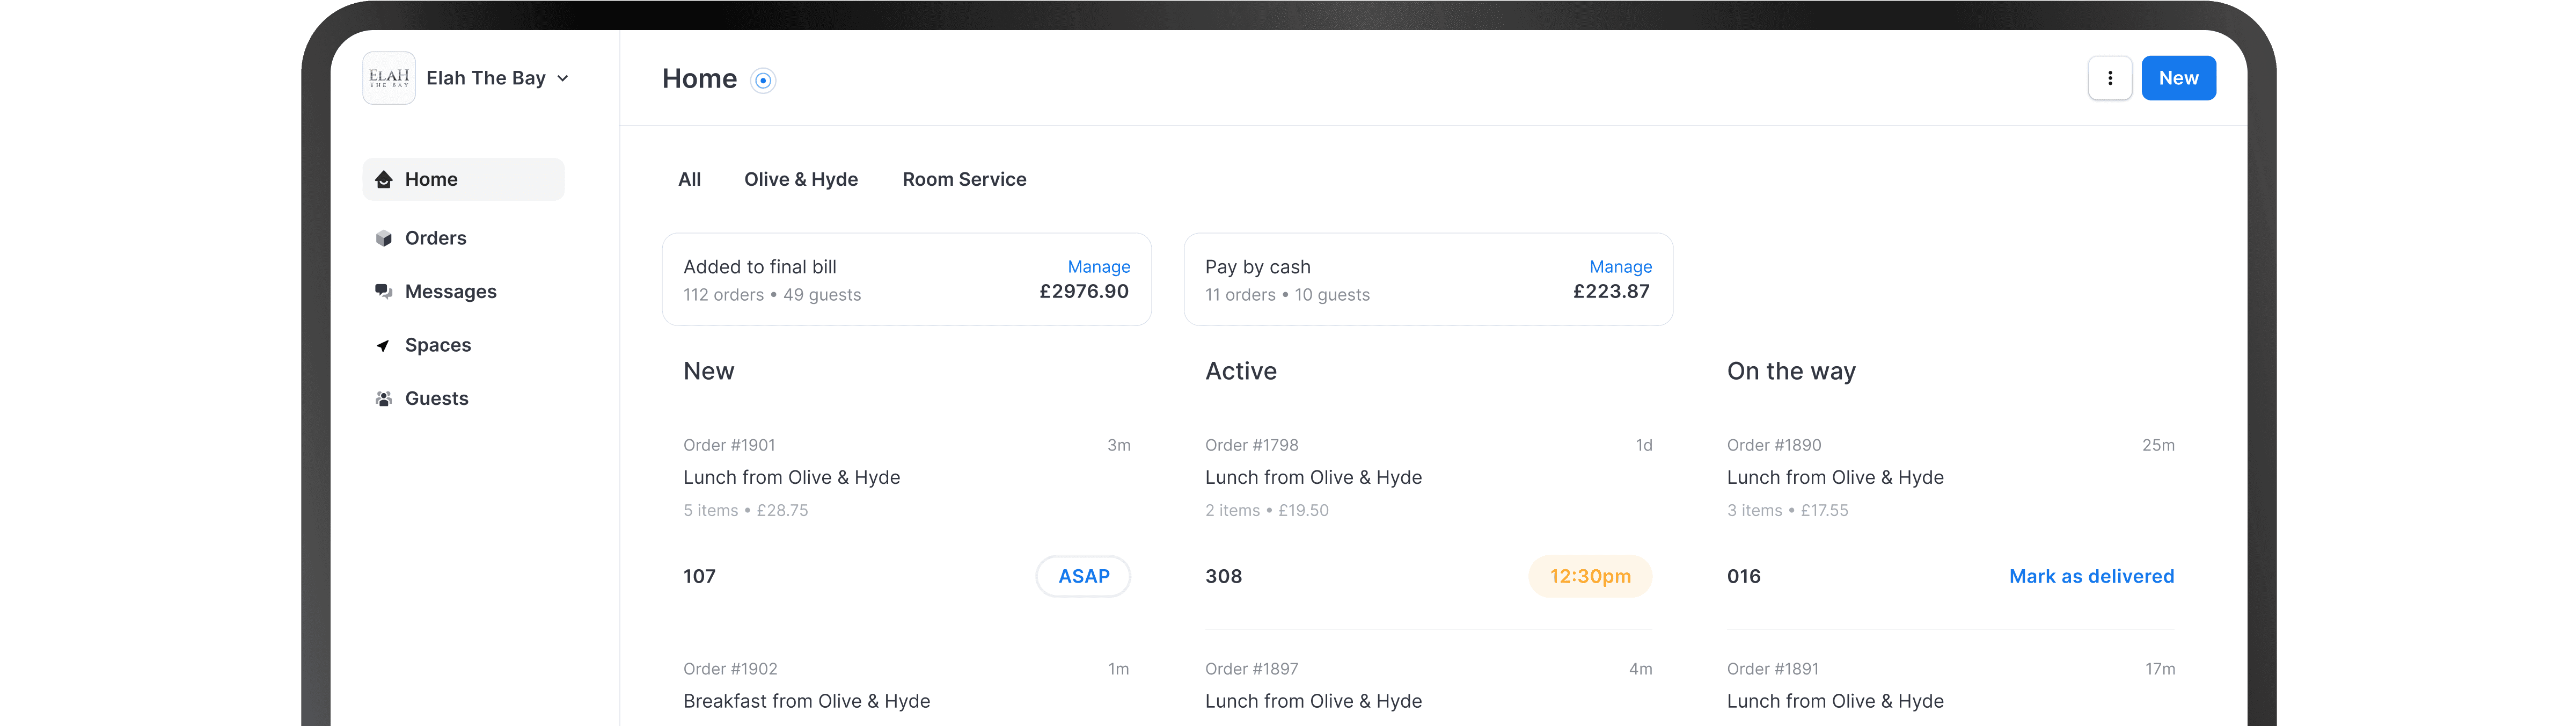2576x726 pixels.
Task: Click the live status indicator beside Home
Action: (763, 80)
